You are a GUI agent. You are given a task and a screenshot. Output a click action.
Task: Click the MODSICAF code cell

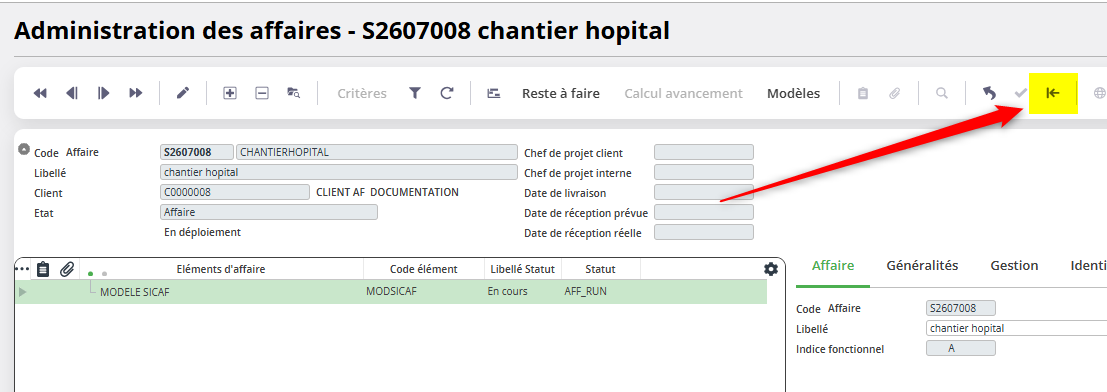point(392,292)
